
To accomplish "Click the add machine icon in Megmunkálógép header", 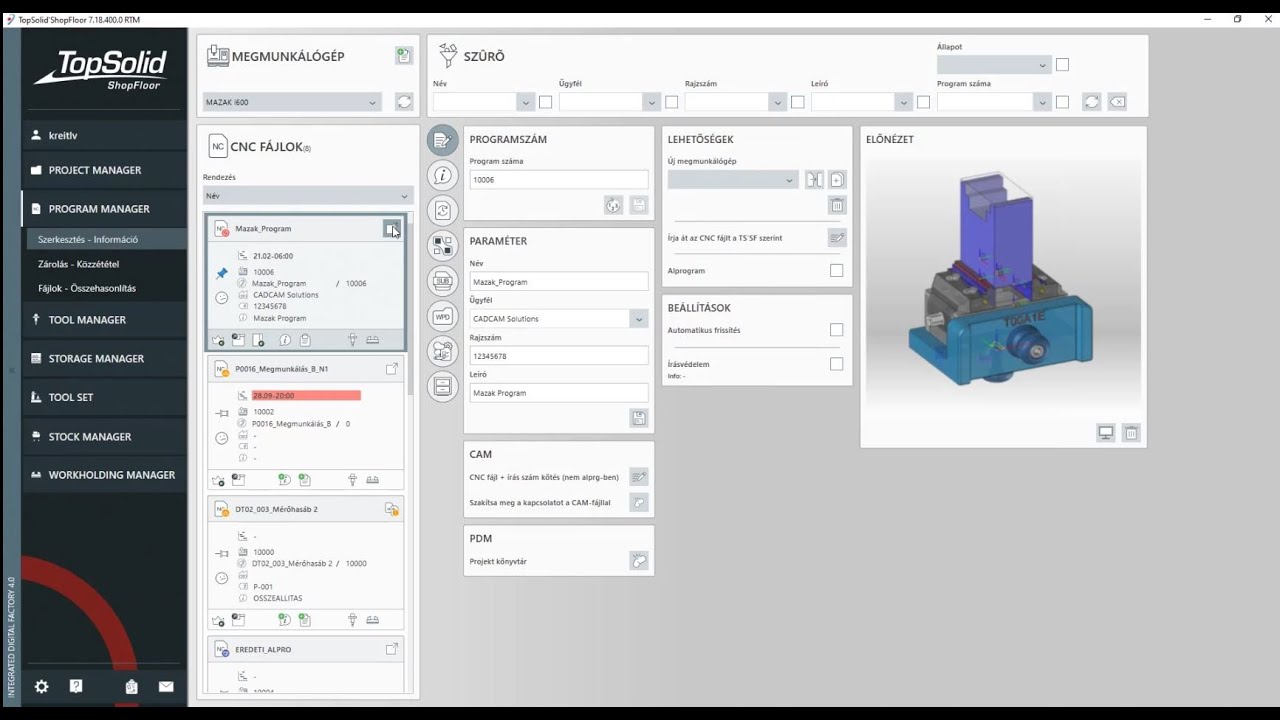I will tap(404, 56).
